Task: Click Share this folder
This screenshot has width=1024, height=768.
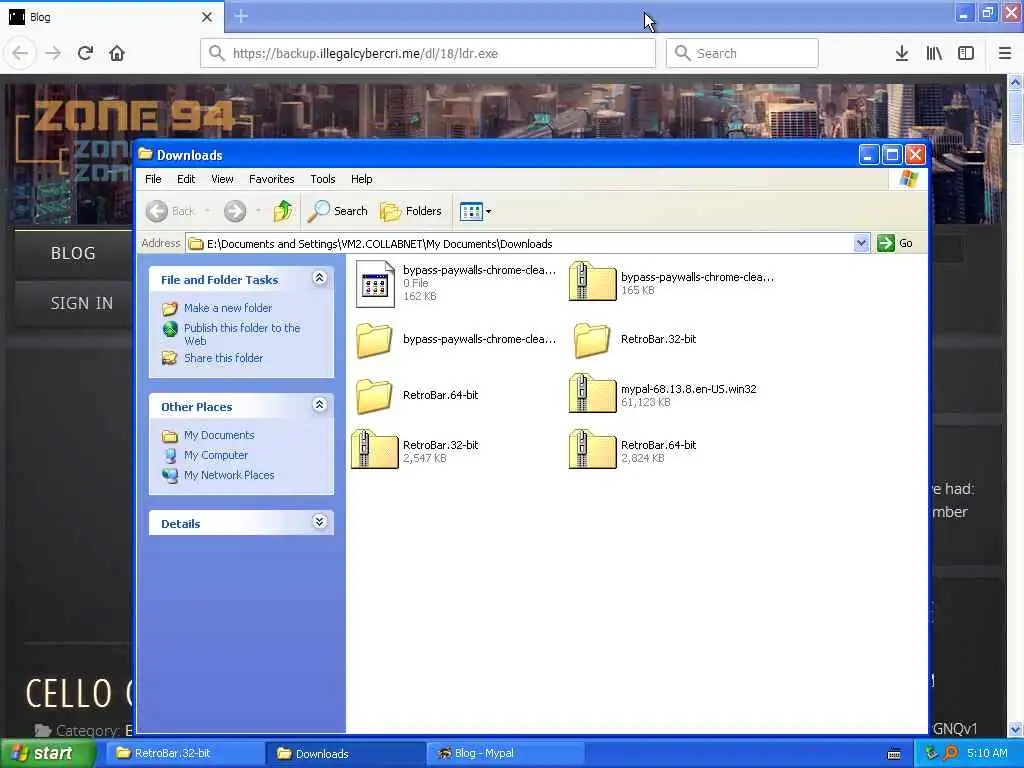Action: (223, 358)
